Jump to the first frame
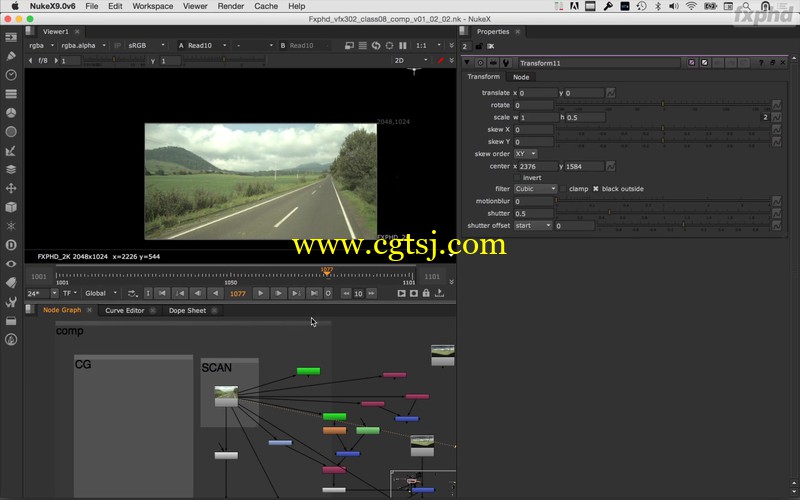Screen dimensions: 800x500 point(162,293)
